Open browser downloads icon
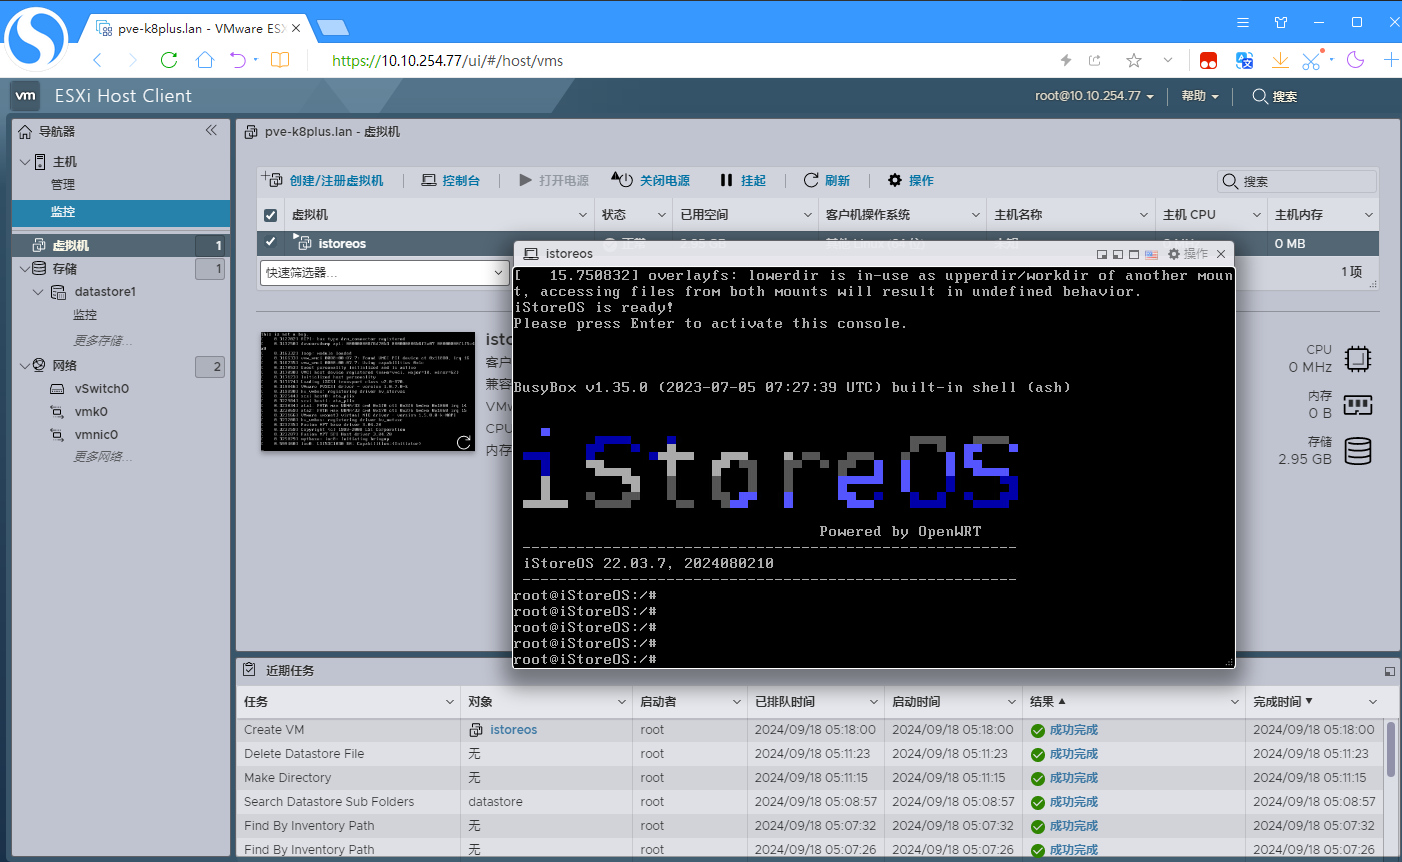Viewport: 1402px width, 862px height. (1280, 60)
